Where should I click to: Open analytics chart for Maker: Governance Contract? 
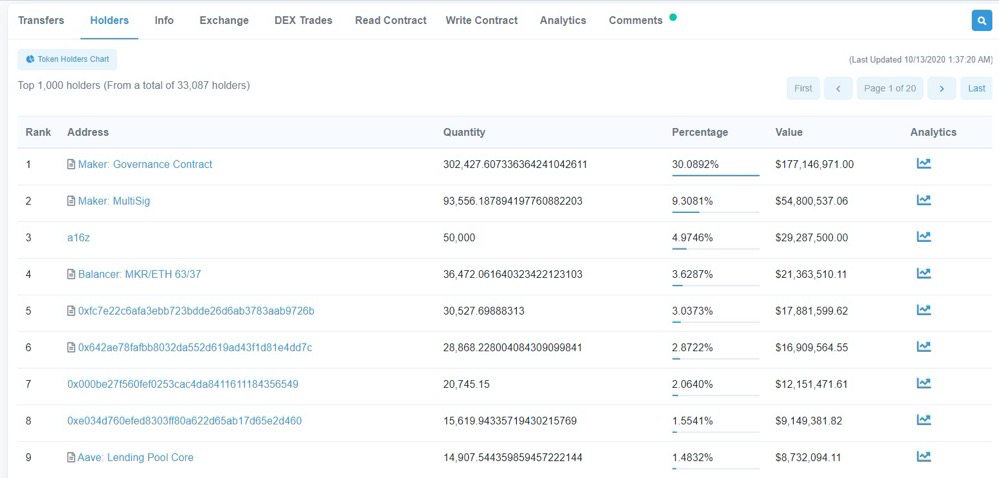click(x=923, y=164)
